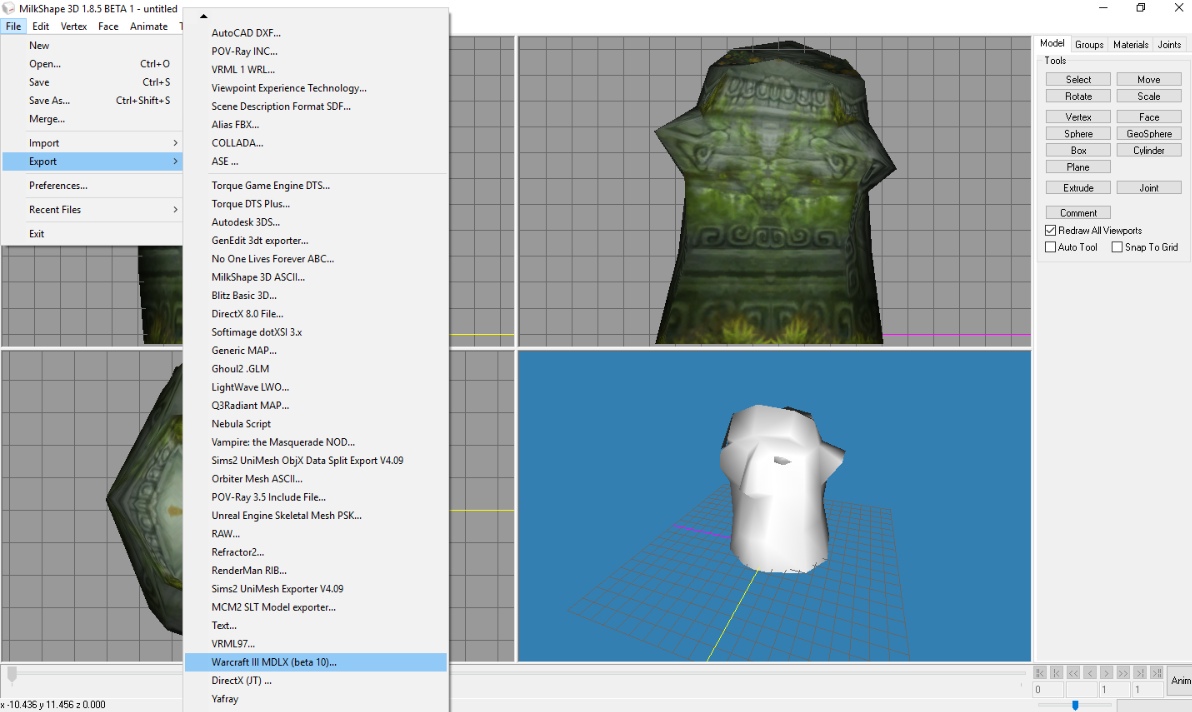Go to next keyframe button

click(x=1140, y=673)
